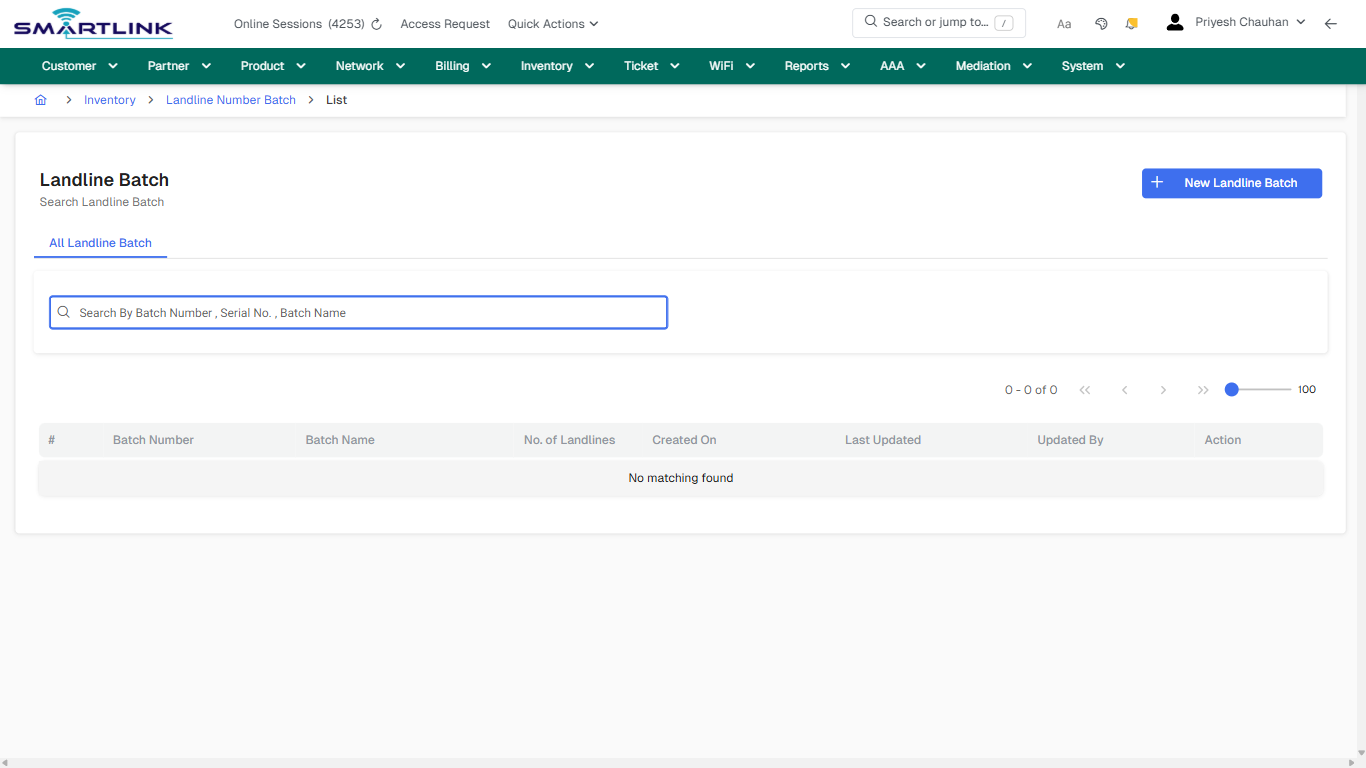Open the theme palette icon

pyautogui.click(x=1100, y=23)
